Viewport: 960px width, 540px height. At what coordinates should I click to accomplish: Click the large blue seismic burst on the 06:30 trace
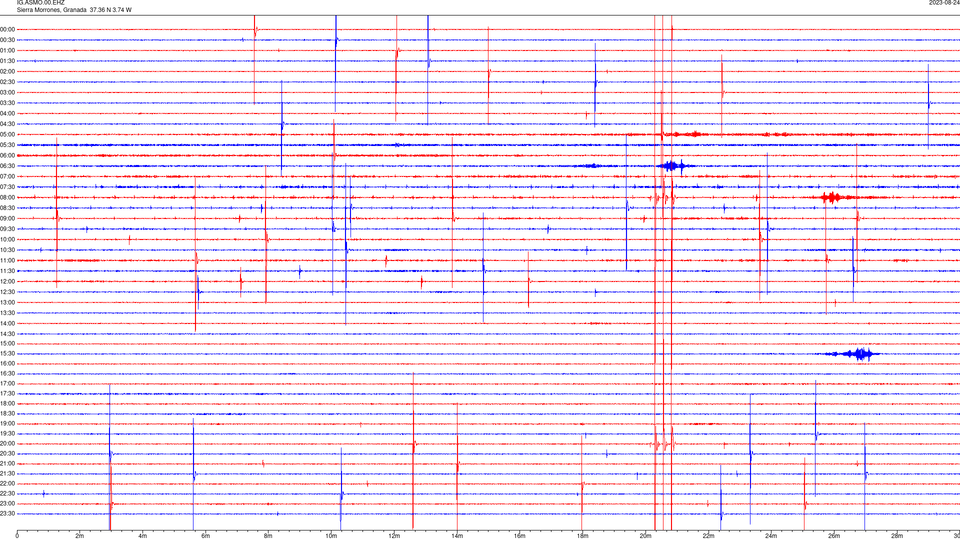(x=675, y=166)
